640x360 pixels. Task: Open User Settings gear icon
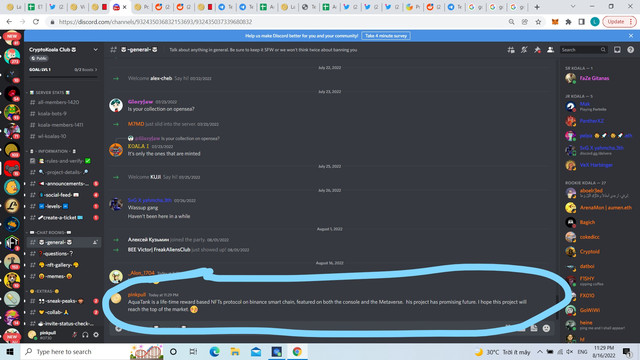[x=96, y=335]
